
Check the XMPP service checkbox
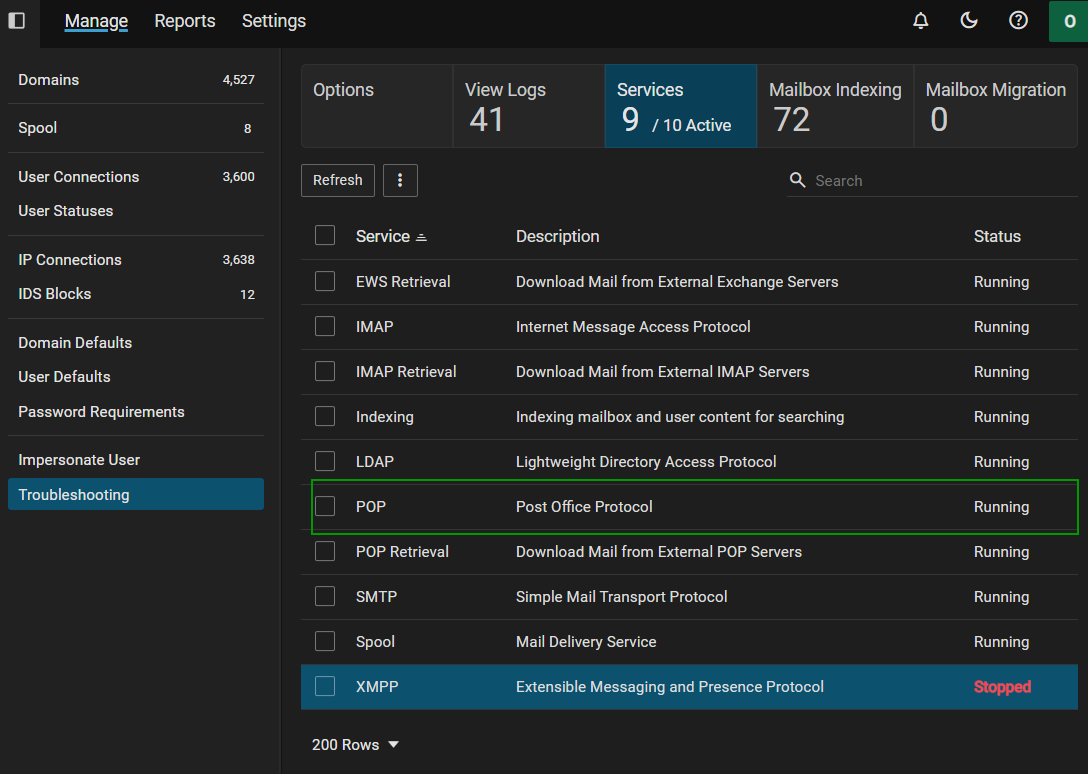point(325,686)
